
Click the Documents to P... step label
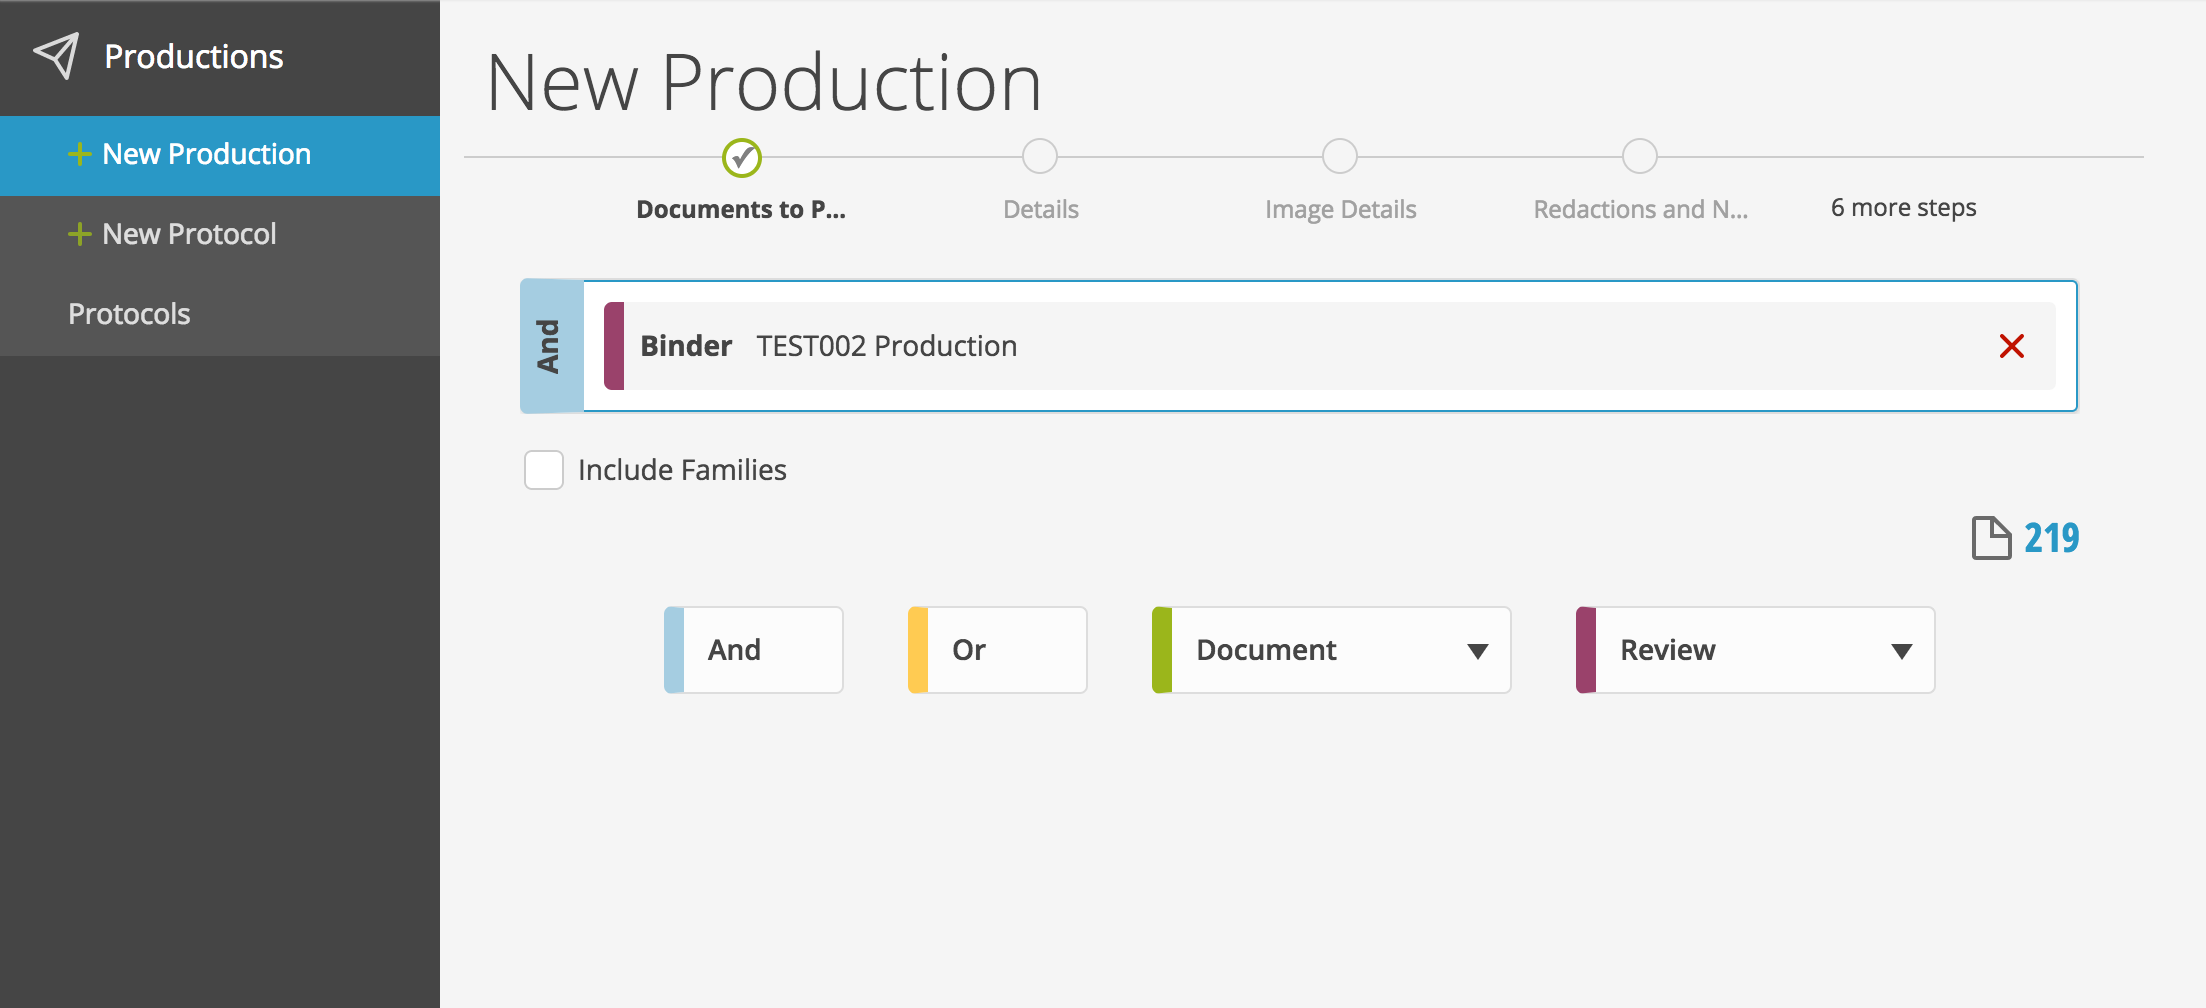[x=741, y=209]
